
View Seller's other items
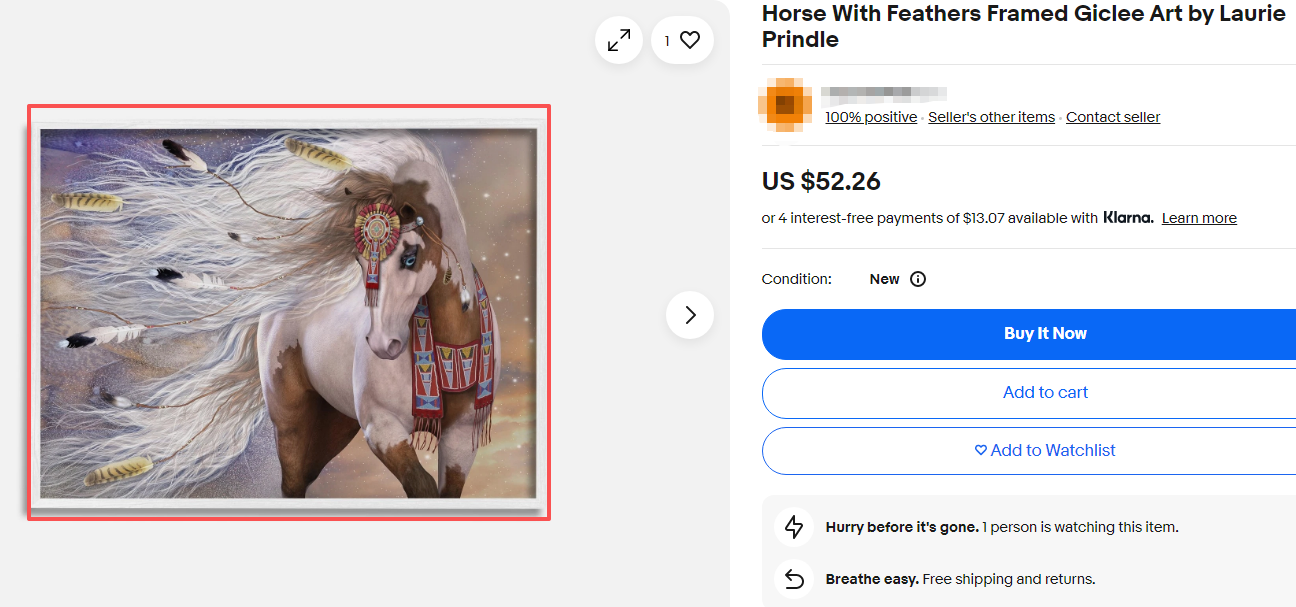(991, 117)
